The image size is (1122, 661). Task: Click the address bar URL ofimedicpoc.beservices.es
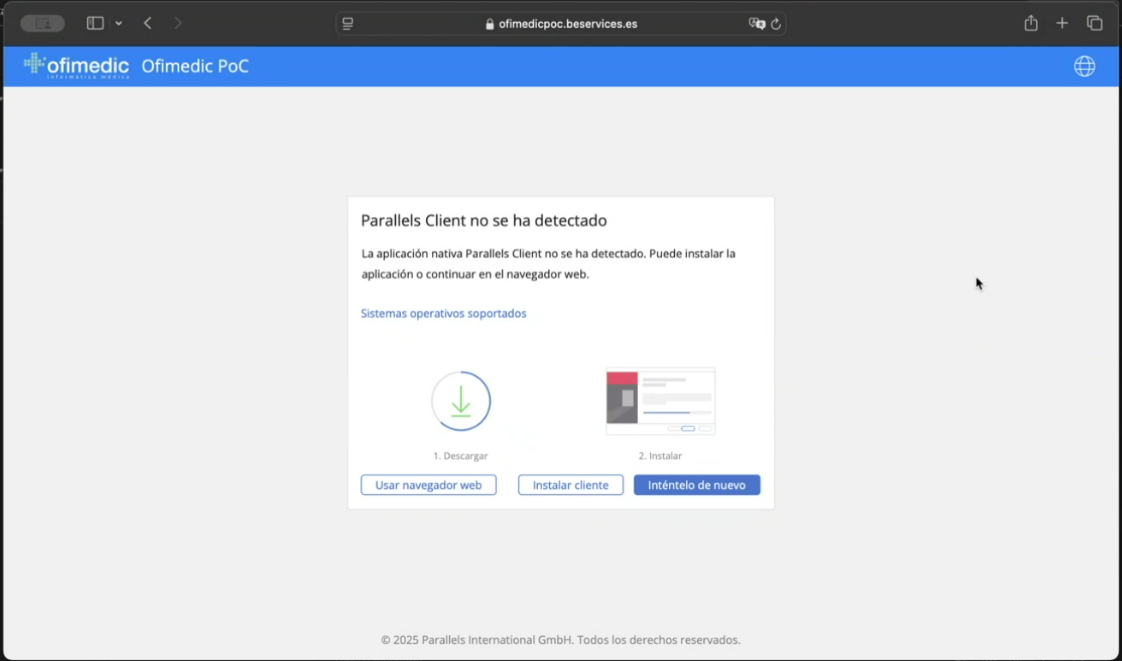click(567, 24)
